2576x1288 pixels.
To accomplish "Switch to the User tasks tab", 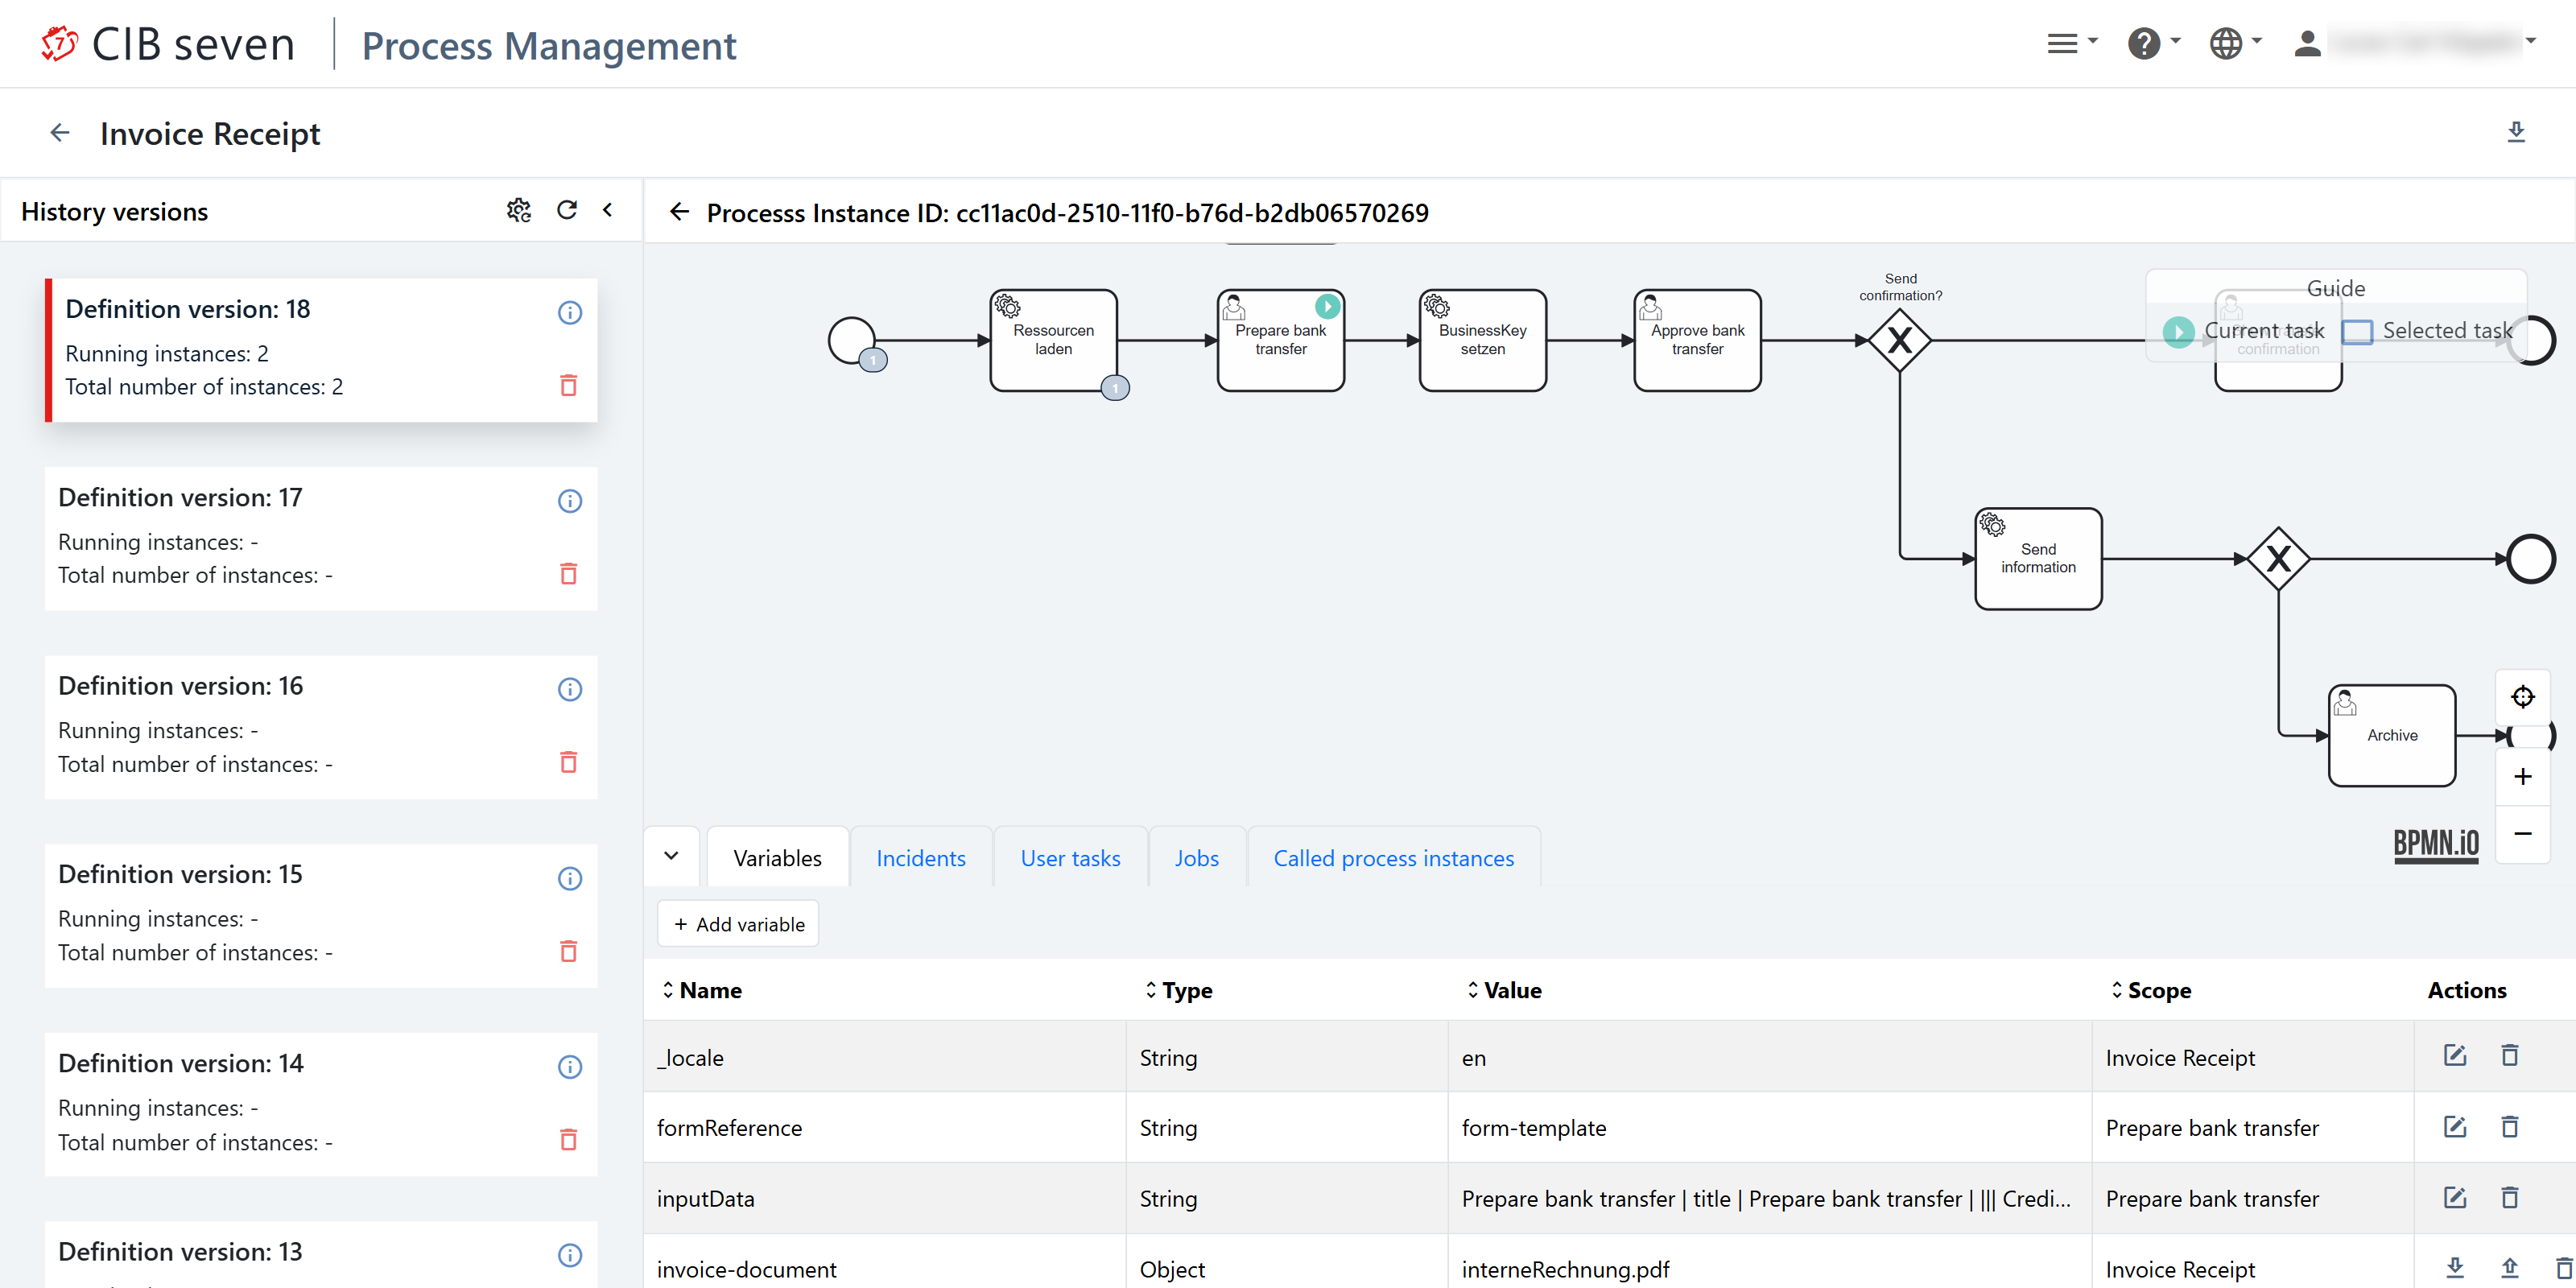I will [x=1070, y=858].
